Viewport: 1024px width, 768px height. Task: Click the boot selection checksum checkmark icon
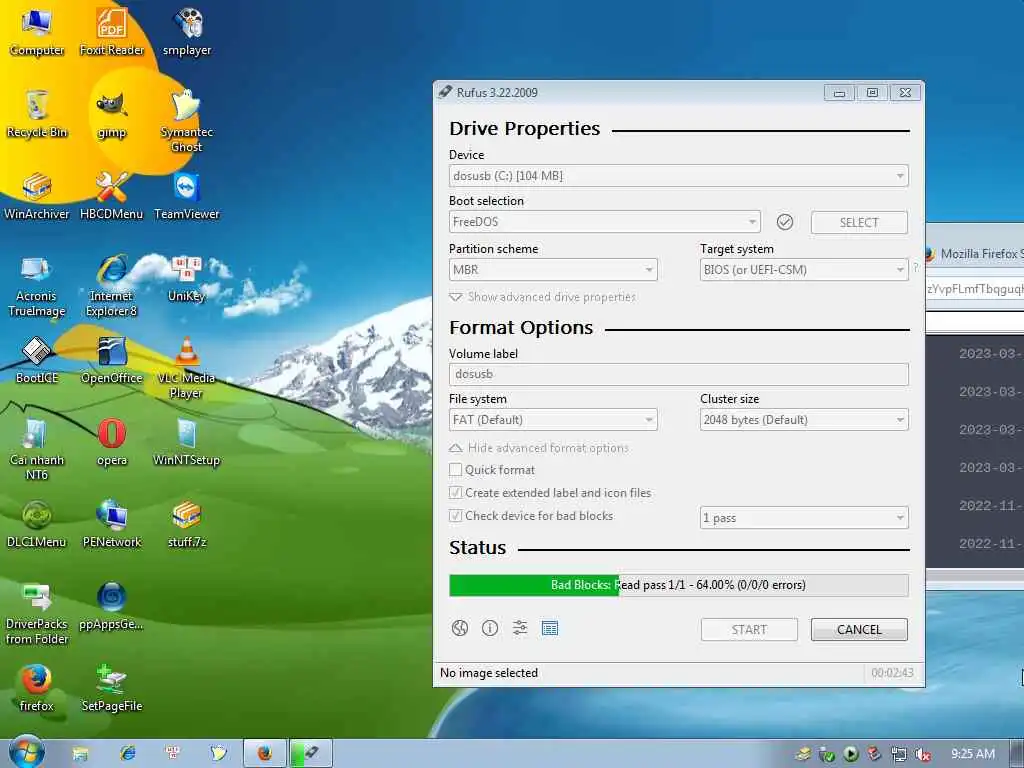pyautogui.click(x=785, y=222)
